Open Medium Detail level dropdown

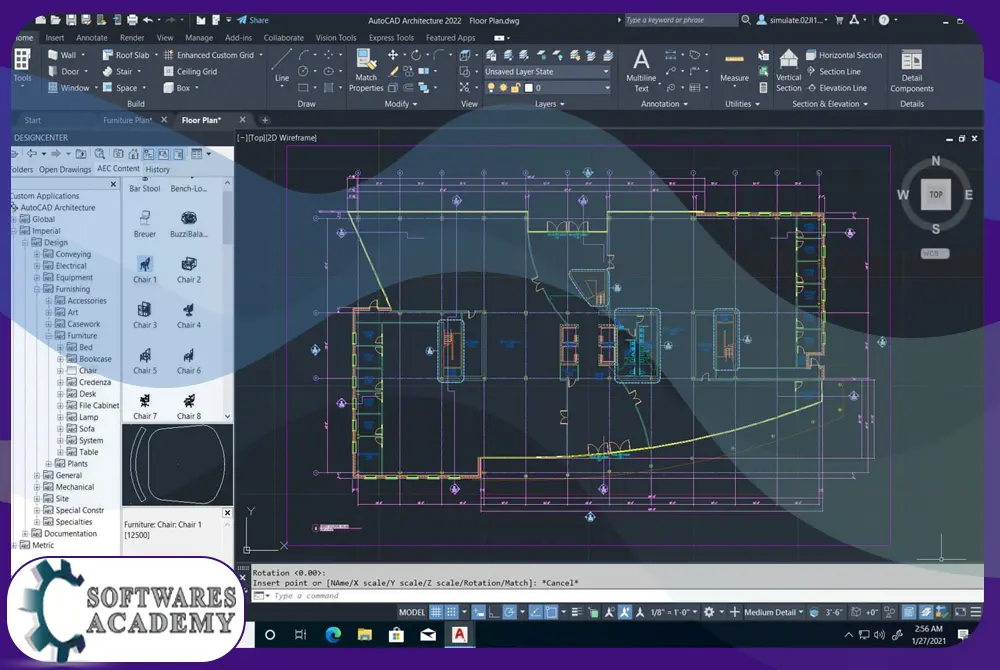tap(774, 612)
